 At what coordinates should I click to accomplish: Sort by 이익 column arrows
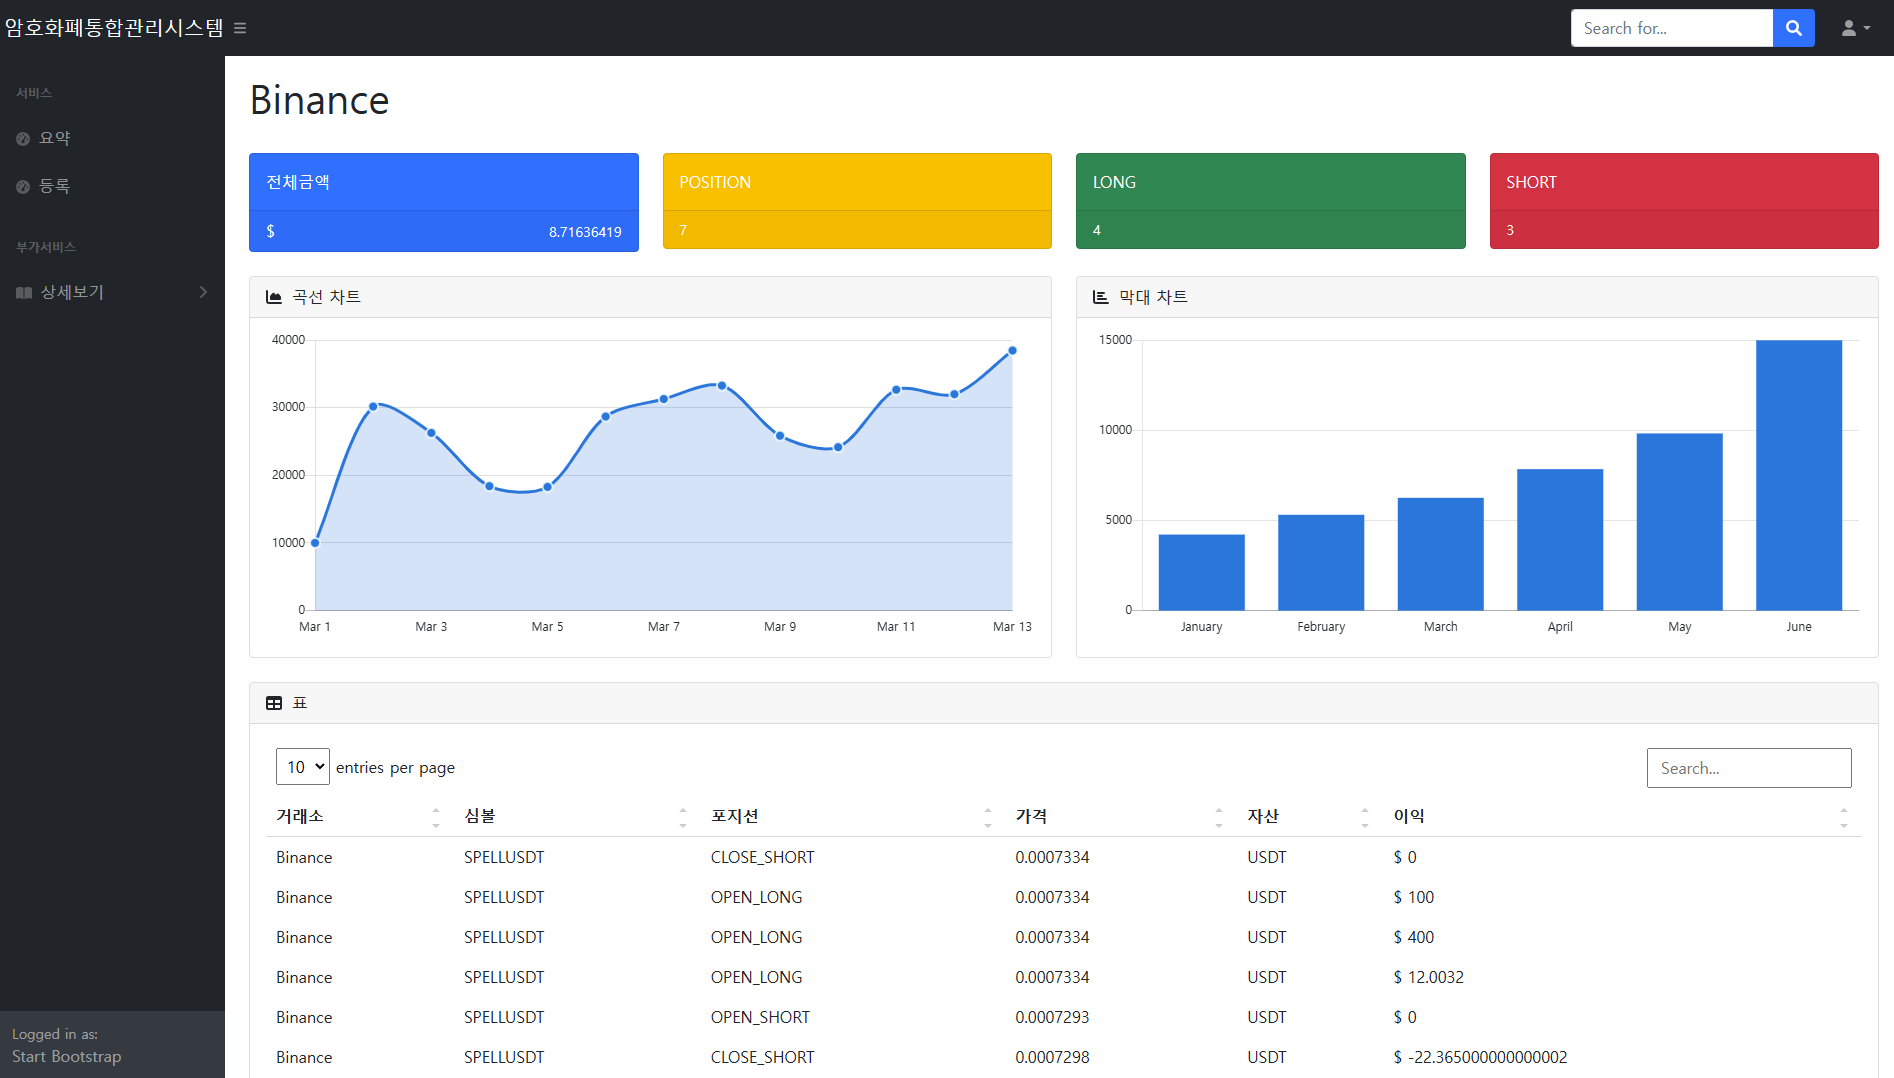(1844, 817)
